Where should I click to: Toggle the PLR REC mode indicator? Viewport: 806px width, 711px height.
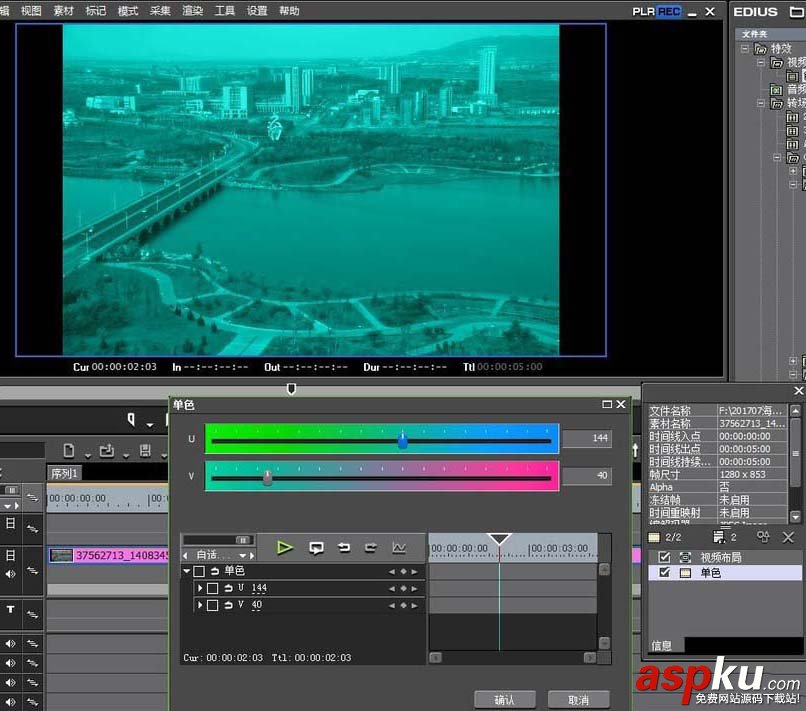coord(656,11)
